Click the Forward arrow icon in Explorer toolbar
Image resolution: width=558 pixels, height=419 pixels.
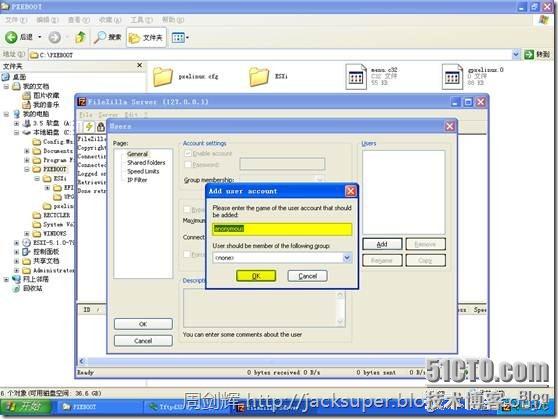coord(54,37)
